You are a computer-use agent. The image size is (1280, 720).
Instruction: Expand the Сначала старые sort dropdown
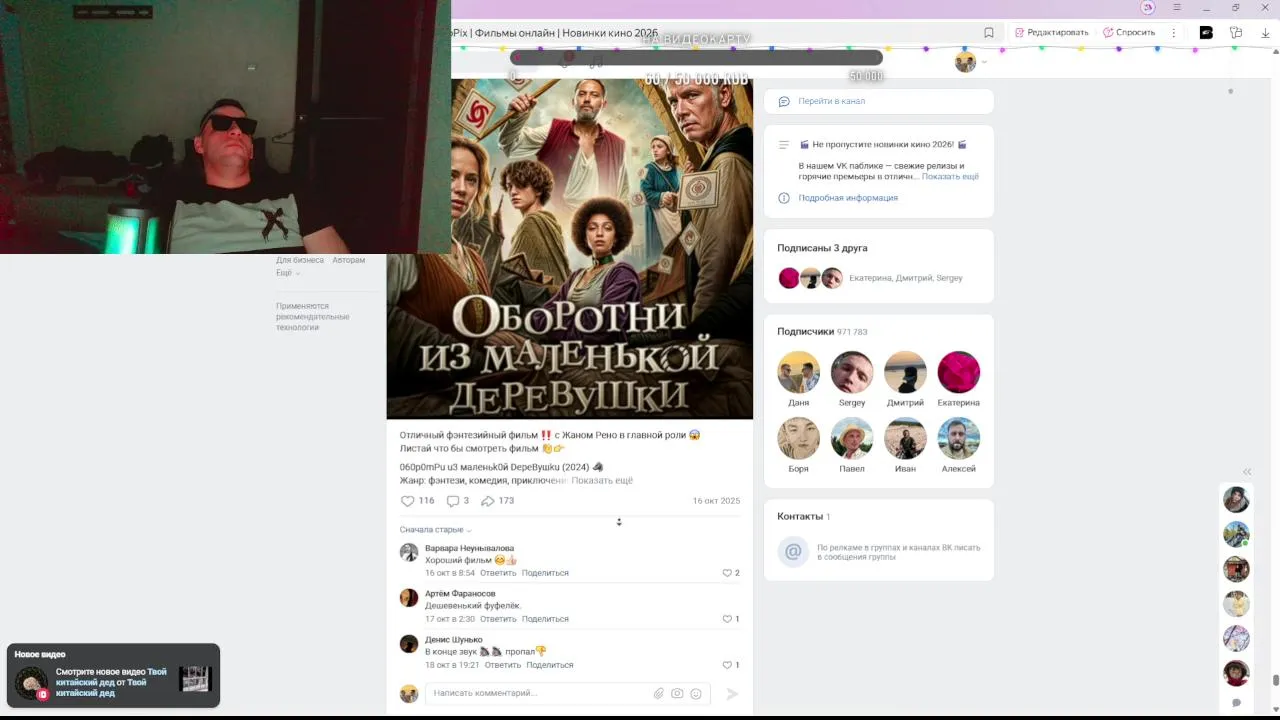pos(435,530)
